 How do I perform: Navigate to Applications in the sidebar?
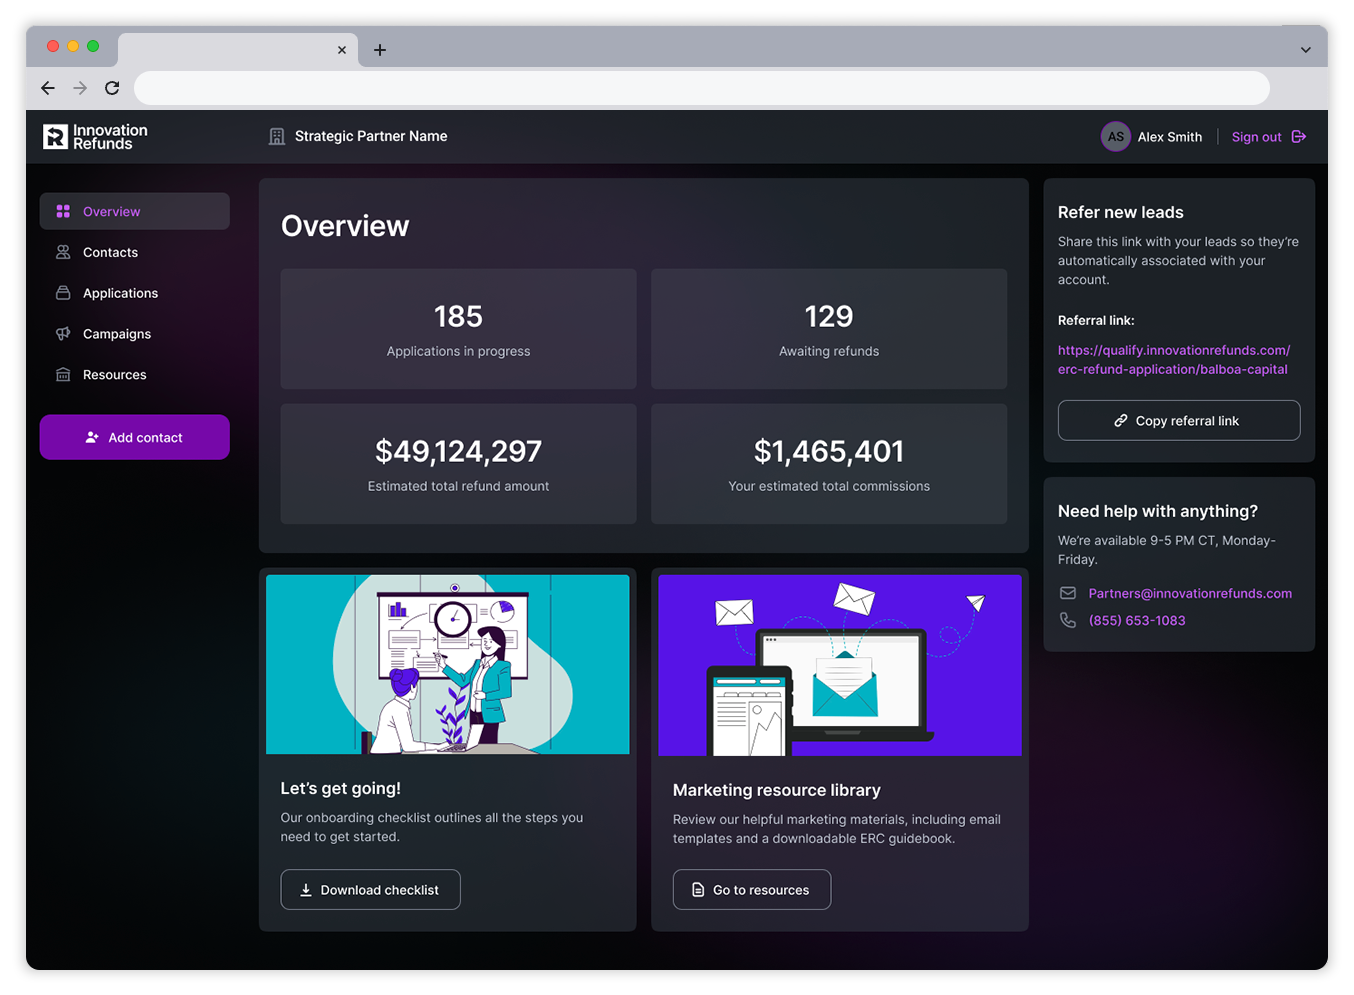tap(120, 293)
